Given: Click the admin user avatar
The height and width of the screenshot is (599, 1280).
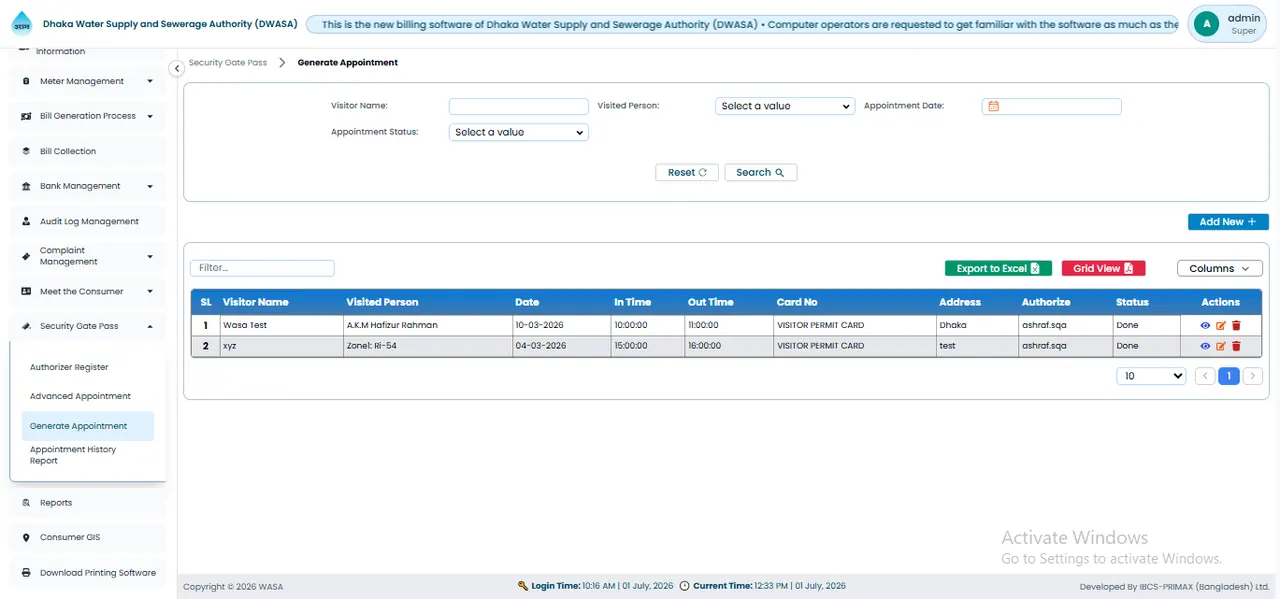Looking at the screenshot, I should [1207, 24].
